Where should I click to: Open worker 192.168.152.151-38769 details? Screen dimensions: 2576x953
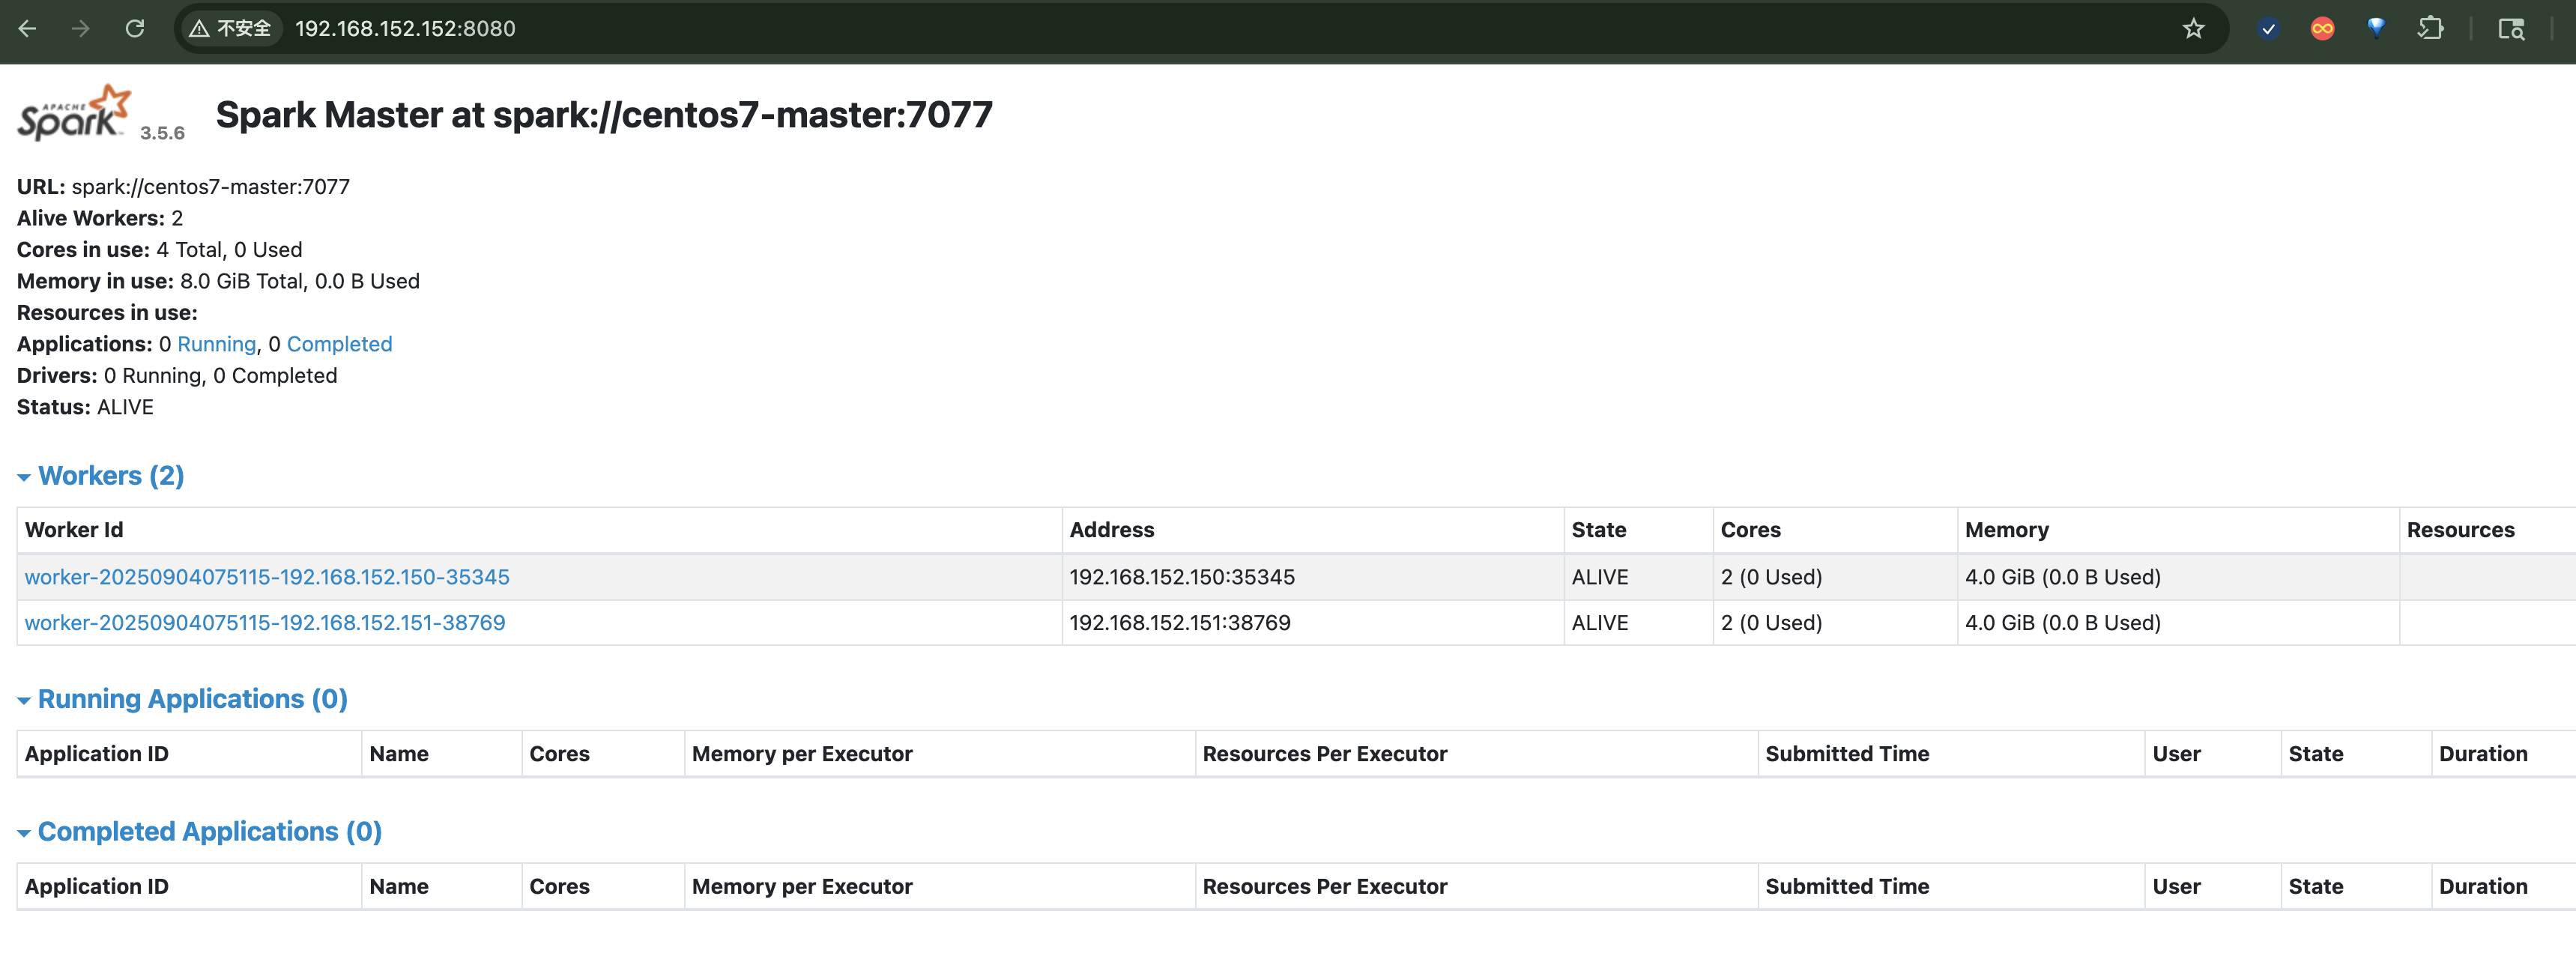tap(265, 623)
